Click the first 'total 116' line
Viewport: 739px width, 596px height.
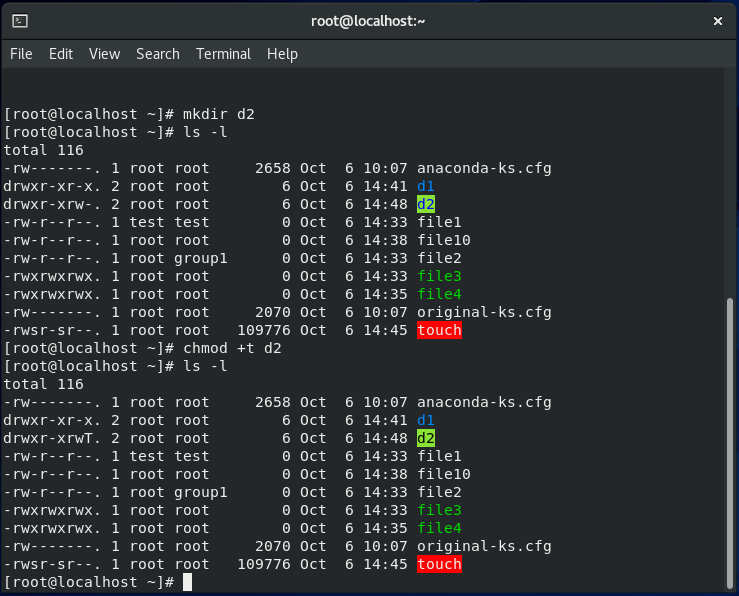tap(43, 150)
